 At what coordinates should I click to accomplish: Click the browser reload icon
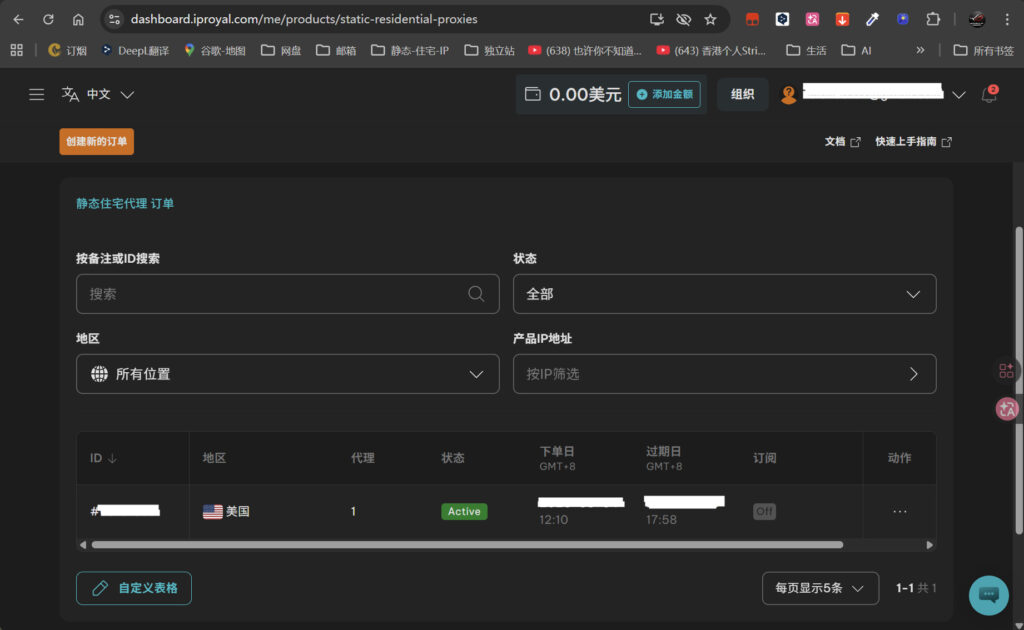click(x=48, y=19)
